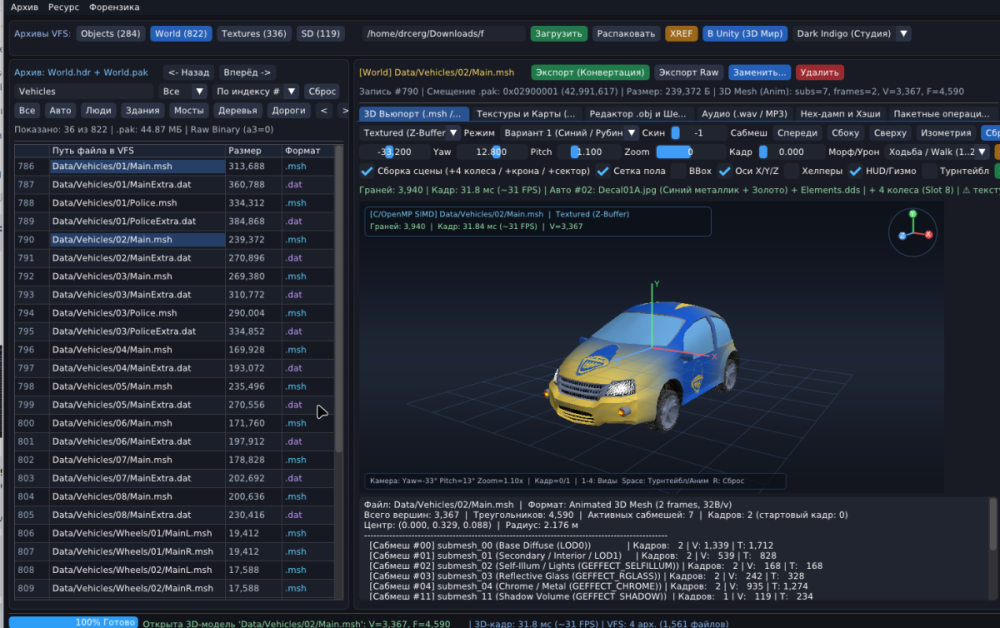Open the Все dropdown beside the Vehicles field
Image resolution: width=1000 pixels, height=628 pixels.
183,91
